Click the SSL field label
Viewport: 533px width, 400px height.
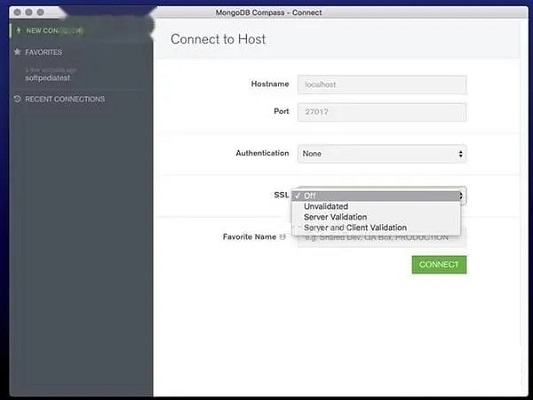[x=281, y=195]
